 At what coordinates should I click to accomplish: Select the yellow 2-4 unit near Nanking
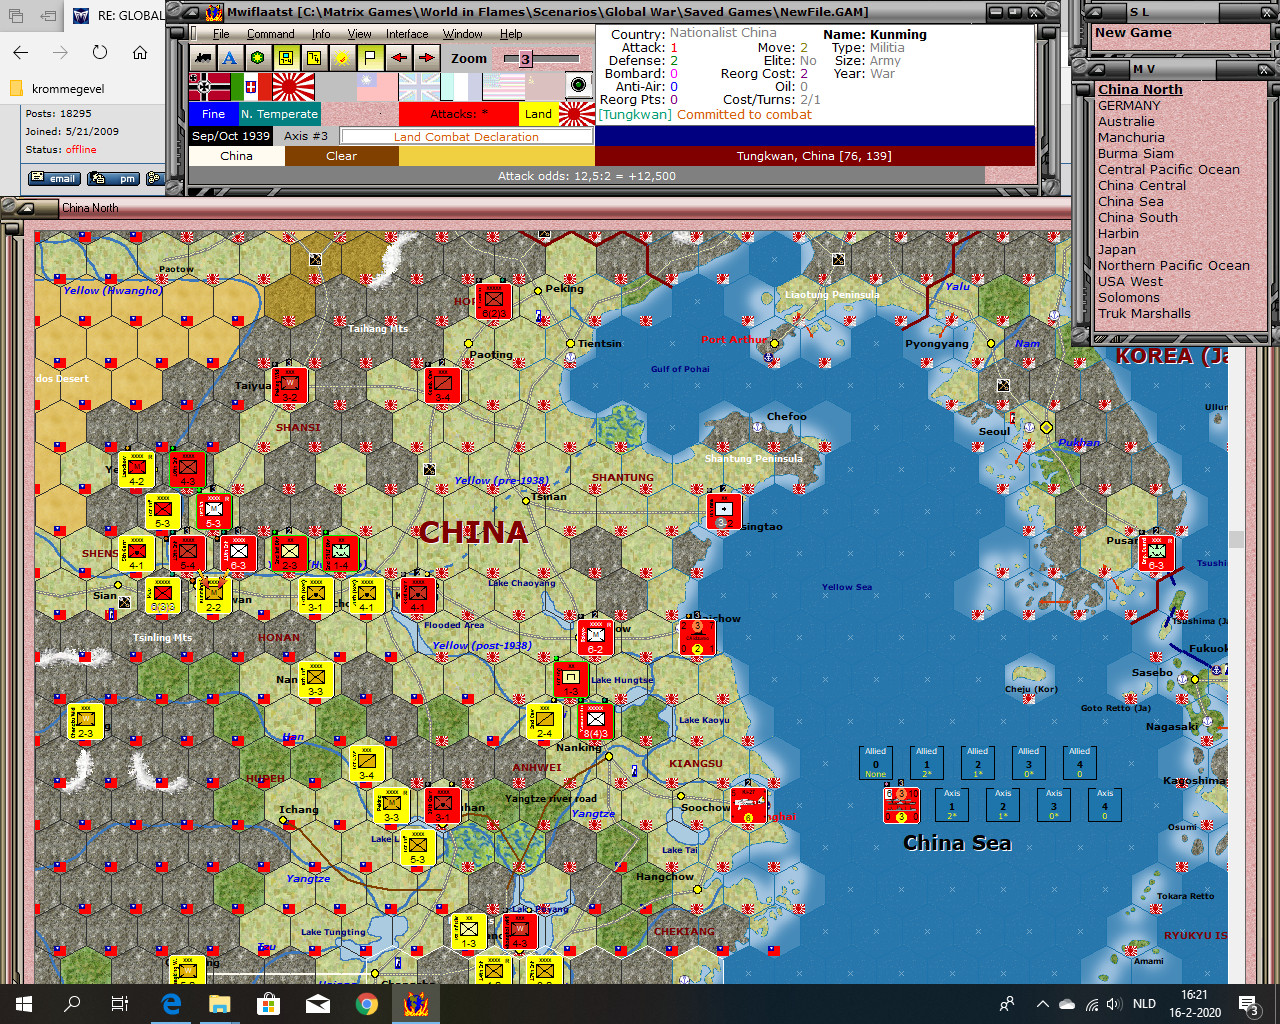[545, 721]
